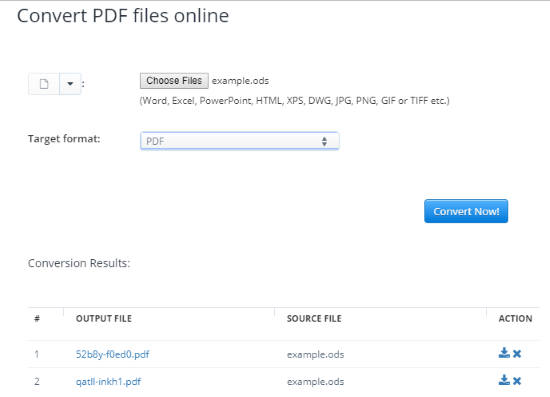Click the Choose Files button
550x397 pixels.
(174, 81)
